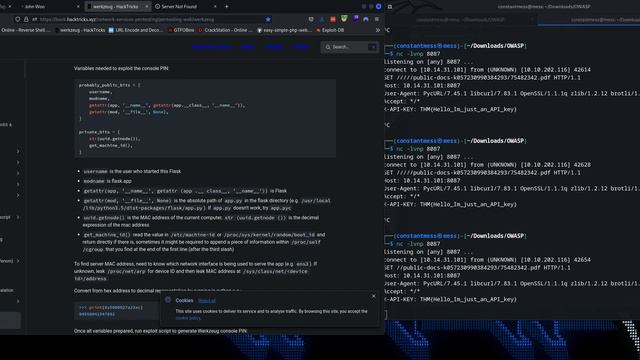The image size is (640, 360).
Task: Click the first 'nc -lvnp 8087' command
Action: tap(418, 54)
